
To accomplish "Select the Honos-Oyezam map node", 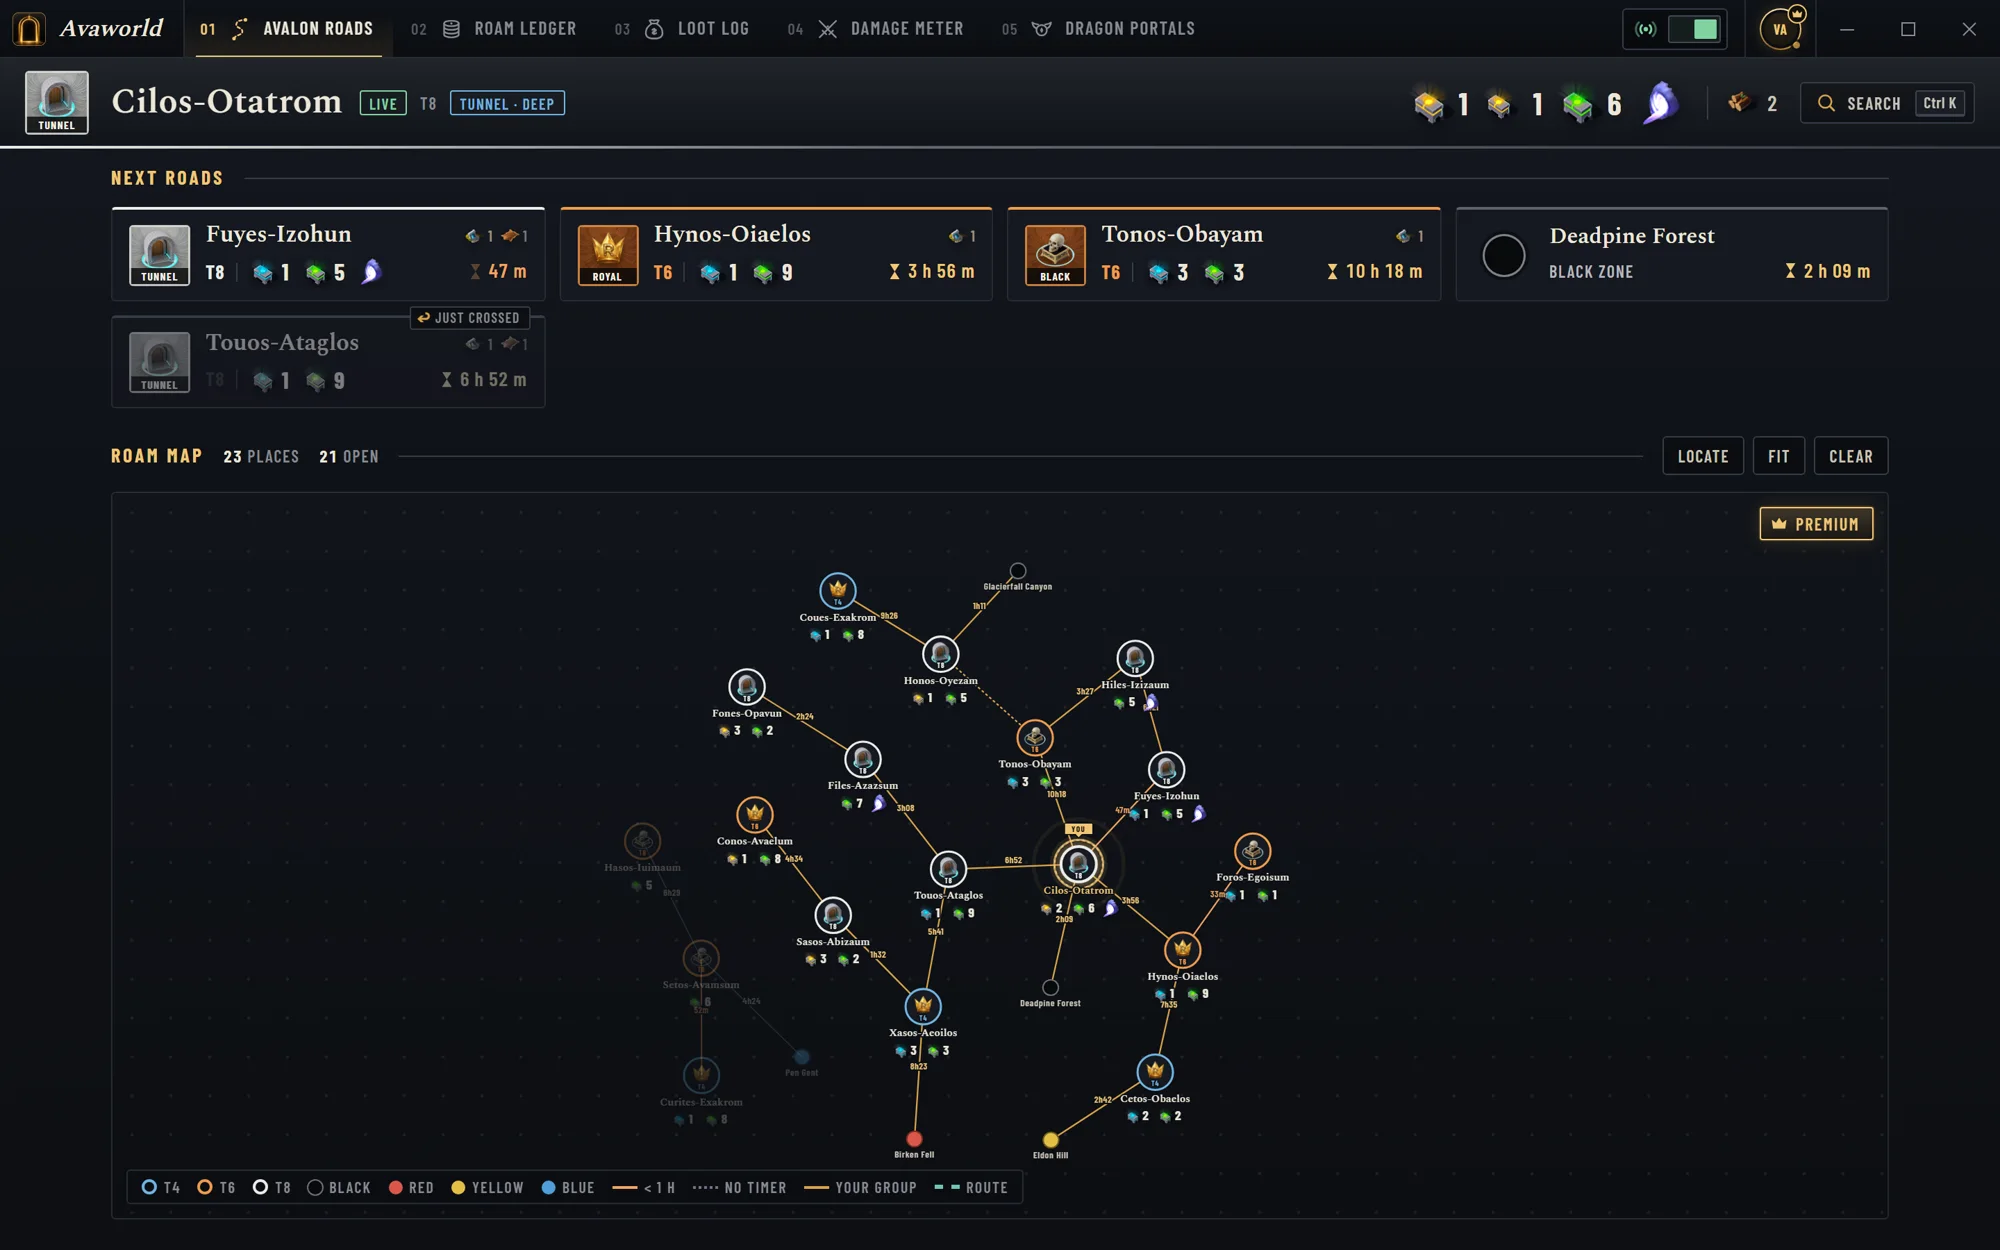I will (x=940, y=654).
